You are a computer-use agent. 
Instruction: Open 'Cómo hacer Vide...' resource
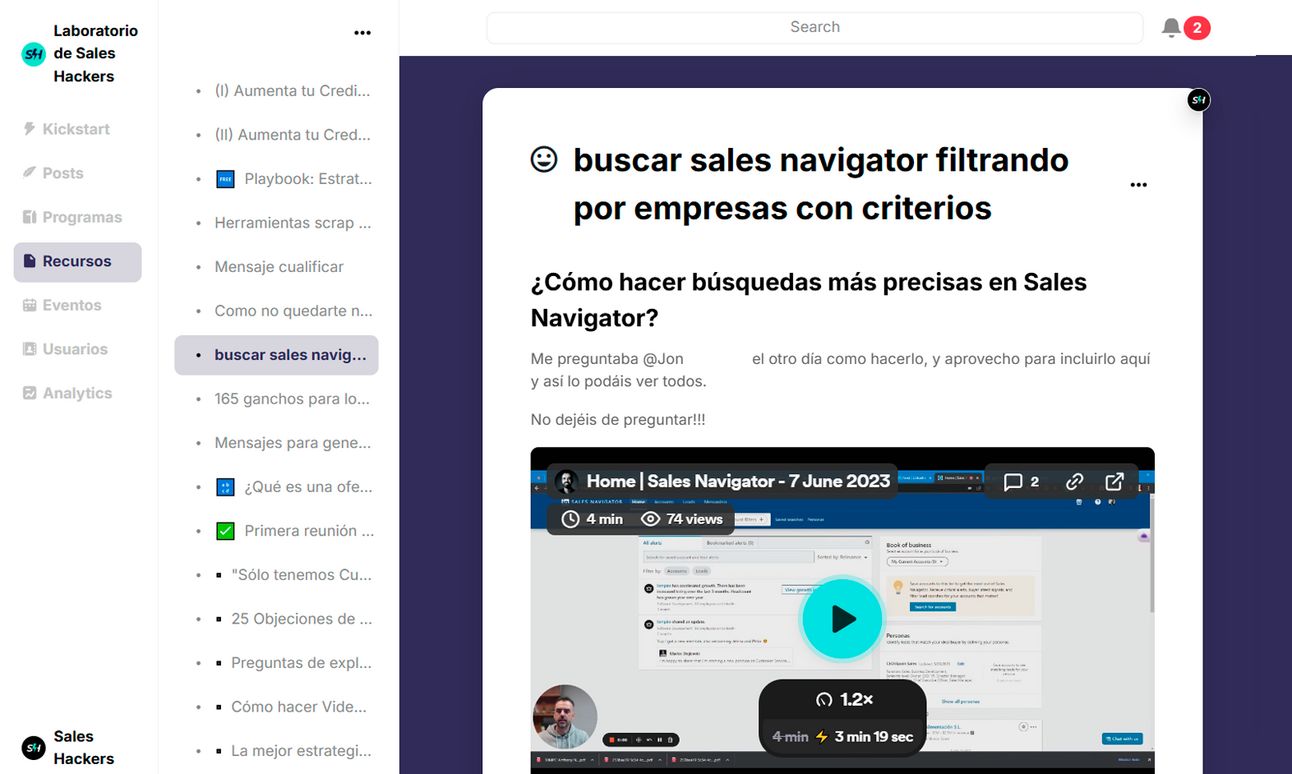point(299,707)
